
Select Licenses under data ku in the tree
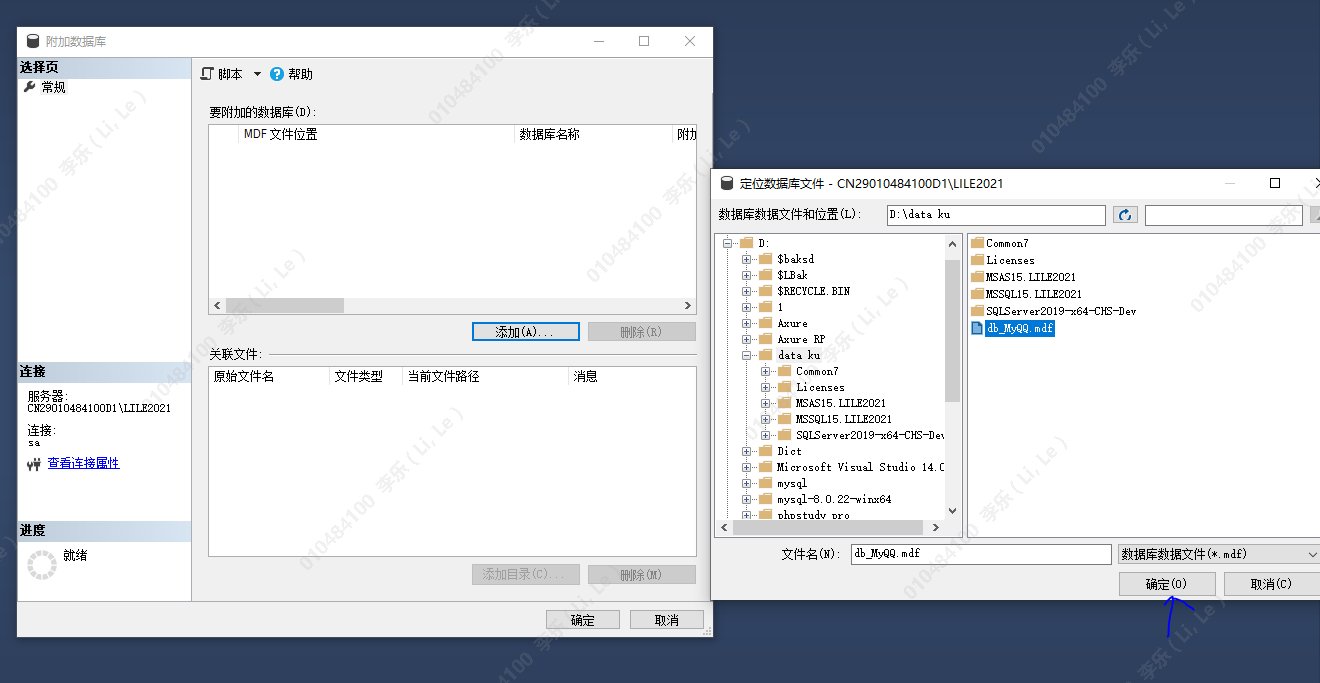820,387
